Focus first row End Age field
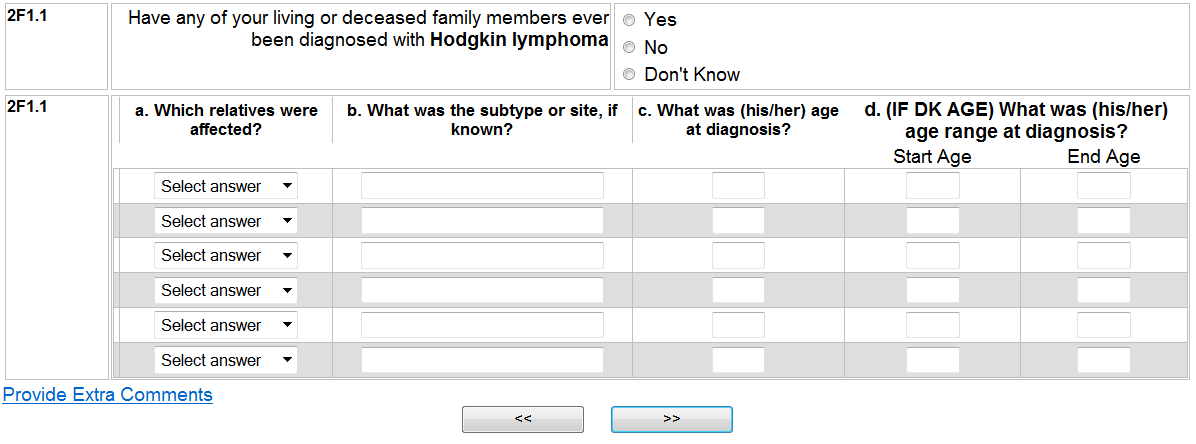 coord(1103,186)
